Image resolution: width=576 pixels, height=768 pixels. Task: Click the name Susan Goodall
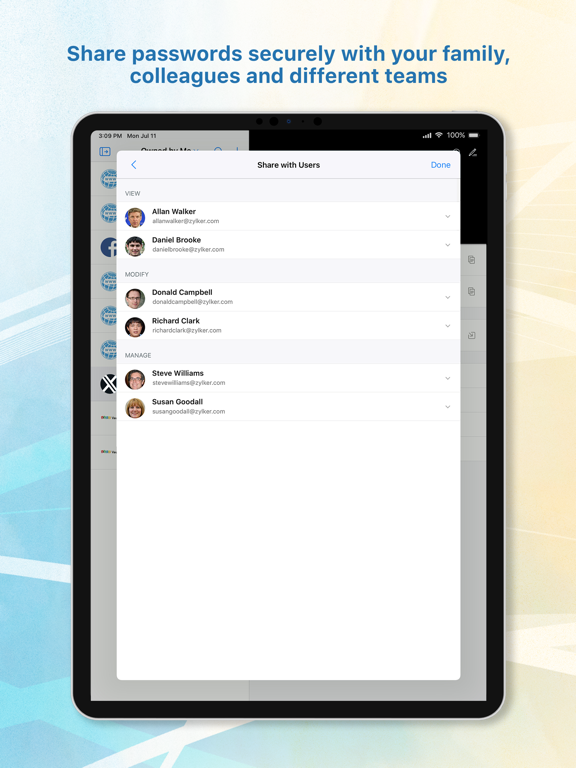coord(177,402)
